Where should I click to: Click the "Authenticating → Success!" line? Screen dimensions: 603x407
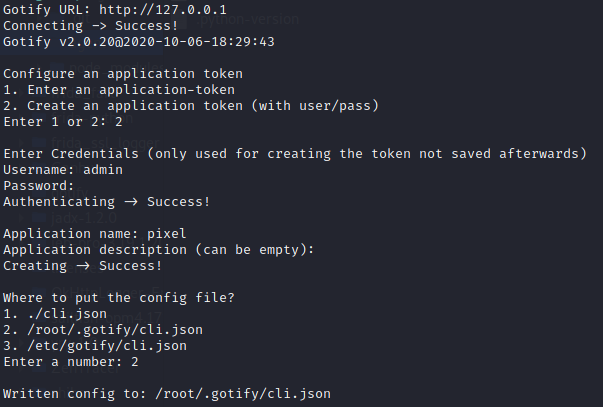tap(107, 201)
